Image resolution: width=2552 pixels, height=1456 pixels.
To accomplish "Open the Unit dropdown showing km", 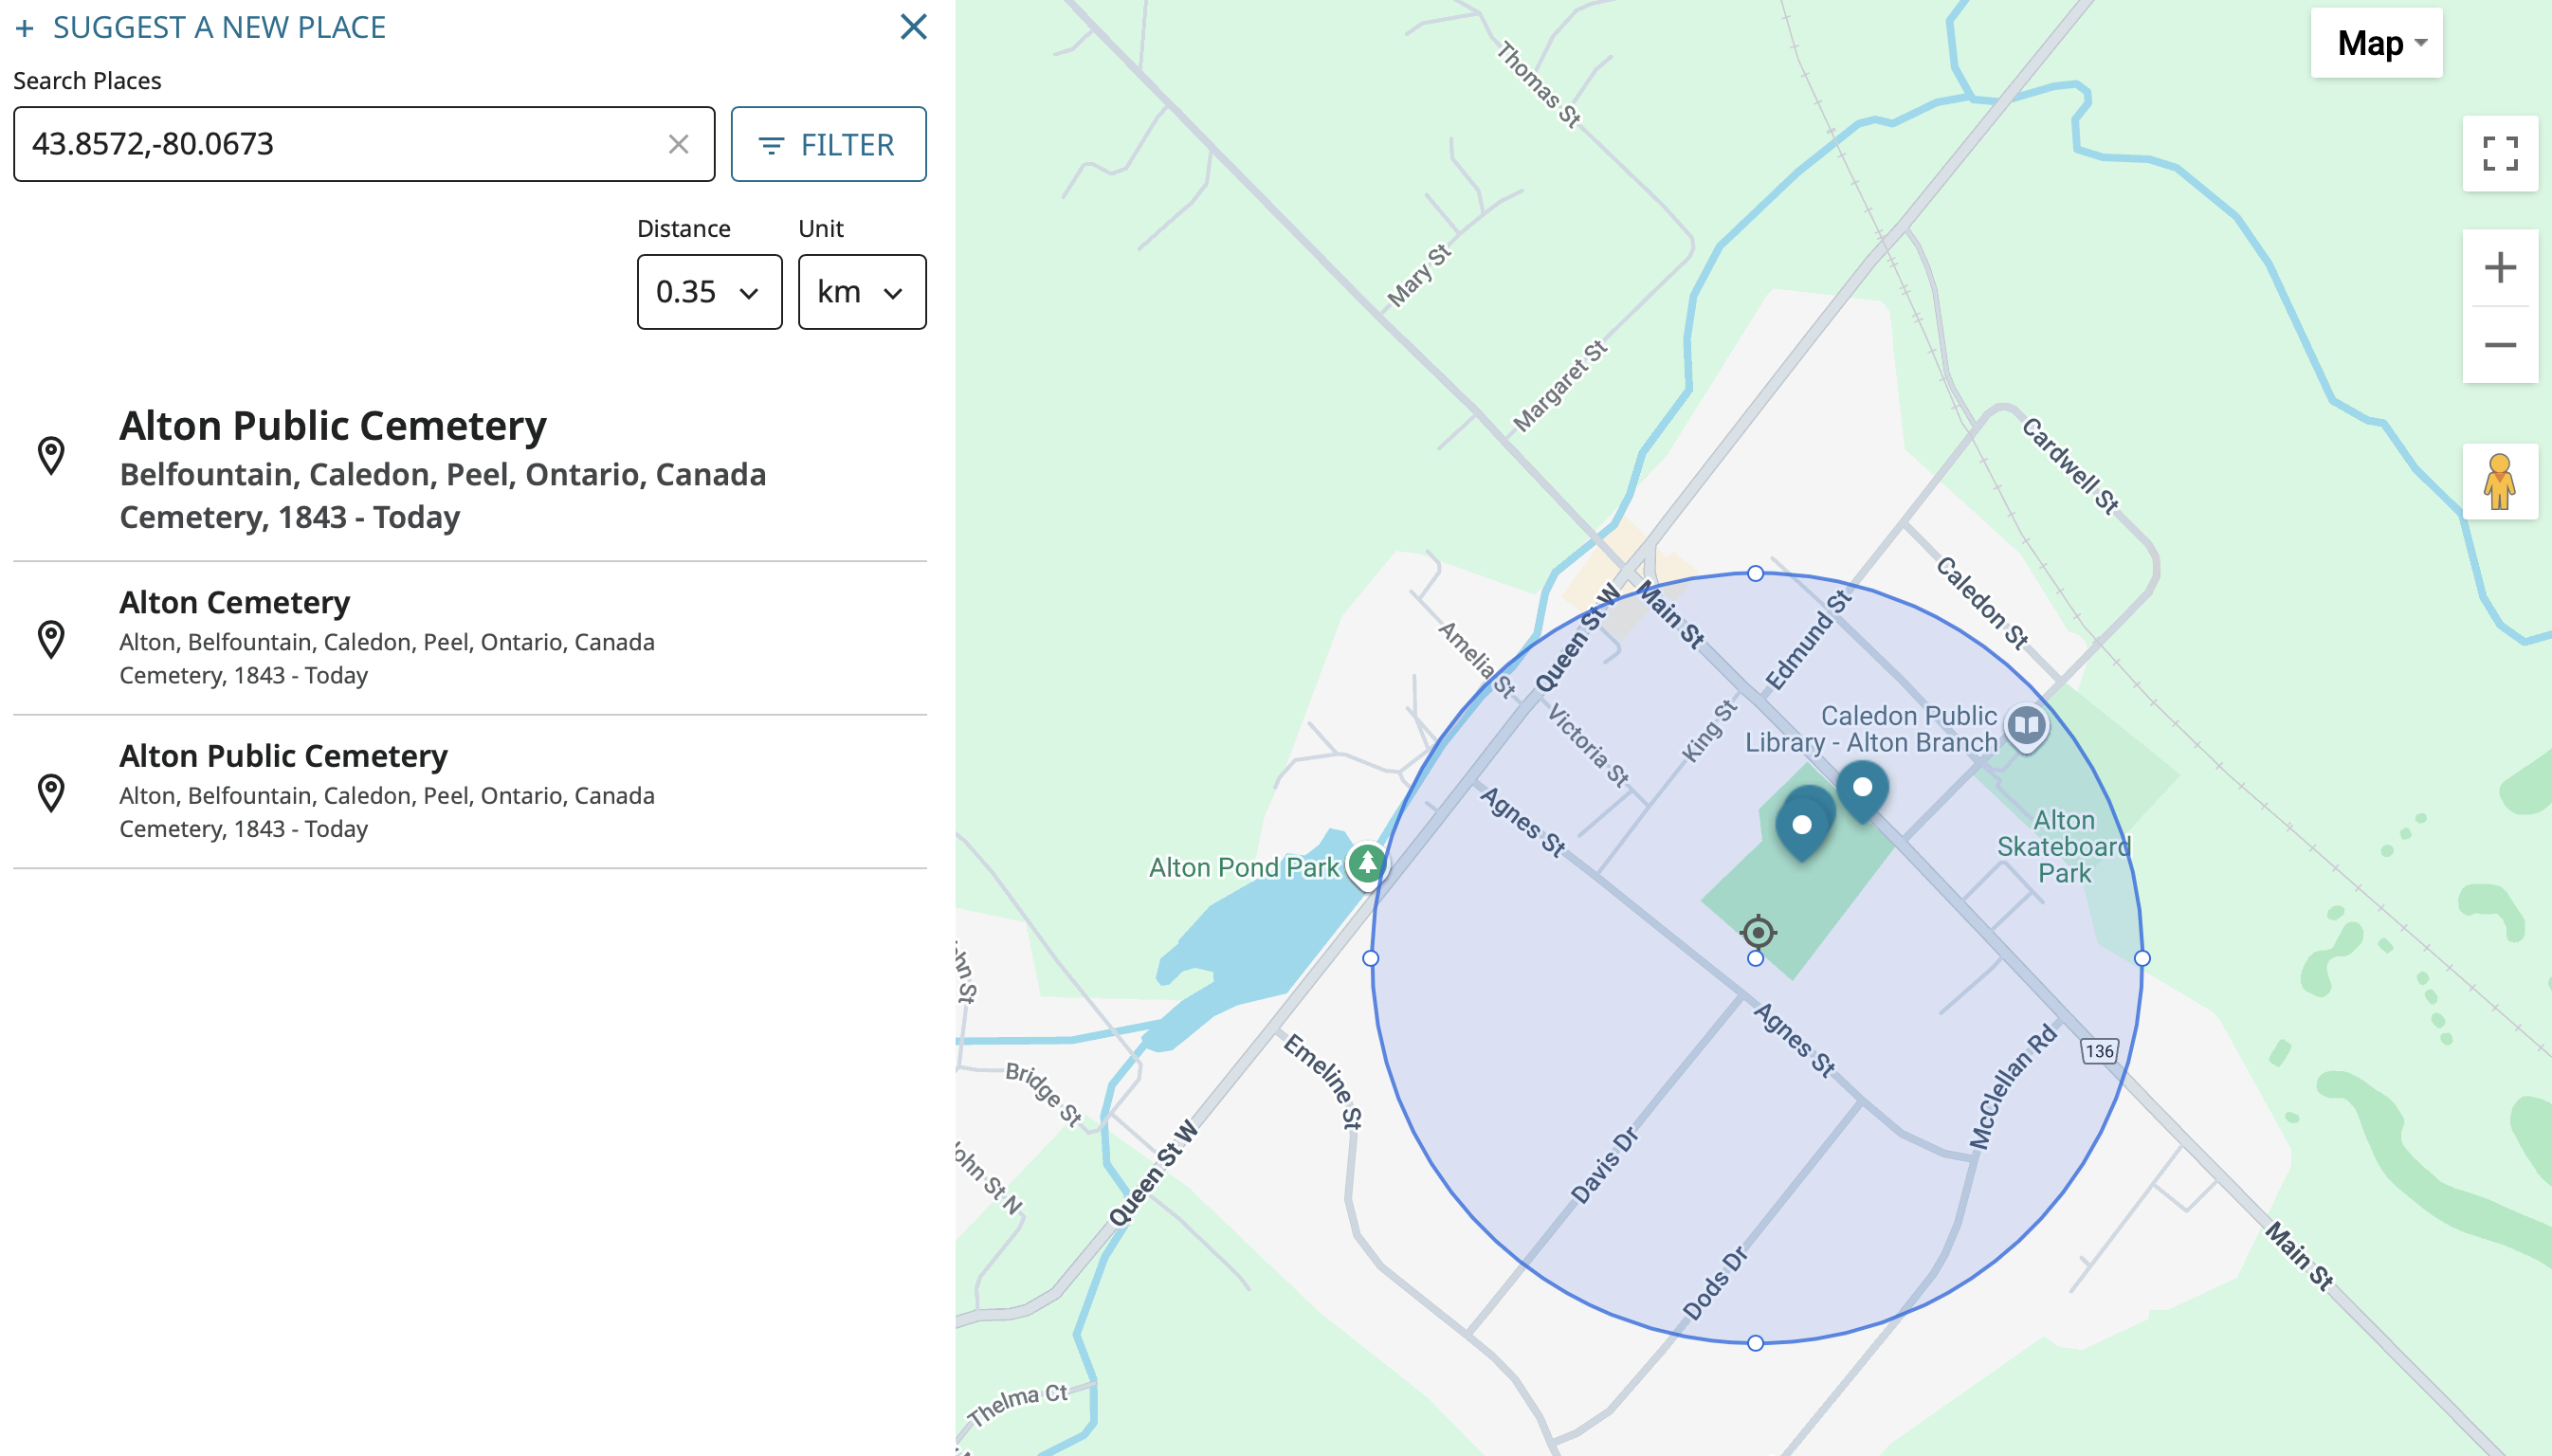I will pos(861,292).
